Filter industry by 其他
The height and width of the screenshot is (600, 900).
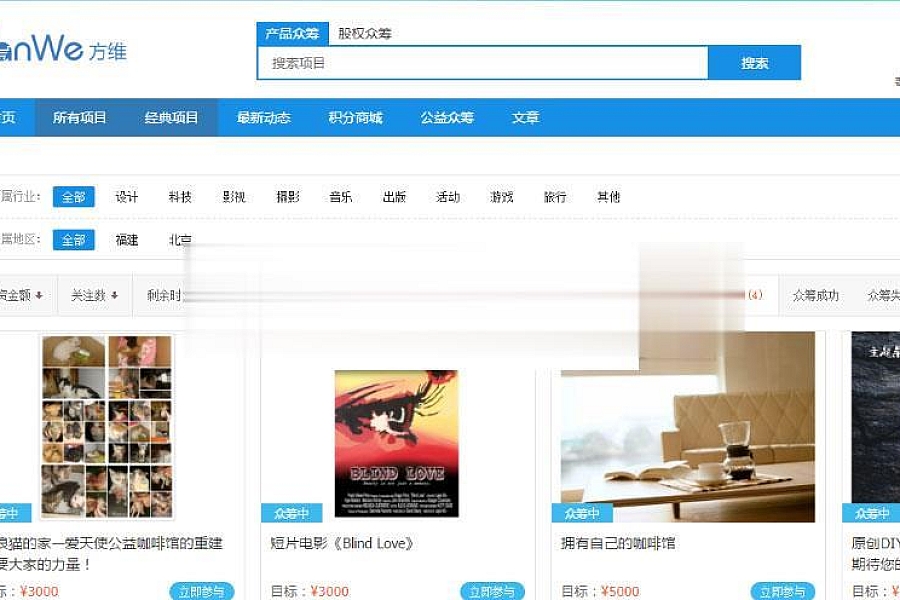608,197
